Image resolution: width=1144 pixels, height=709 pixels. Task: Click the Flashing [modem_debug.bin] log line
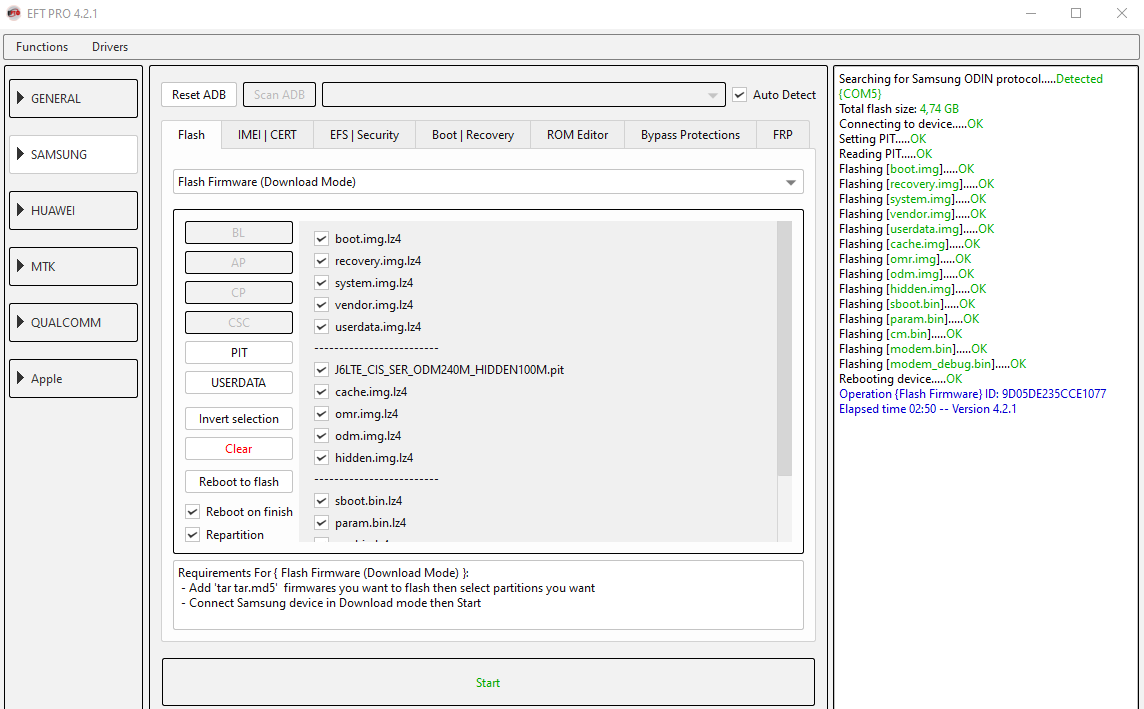tap(932, 363)
